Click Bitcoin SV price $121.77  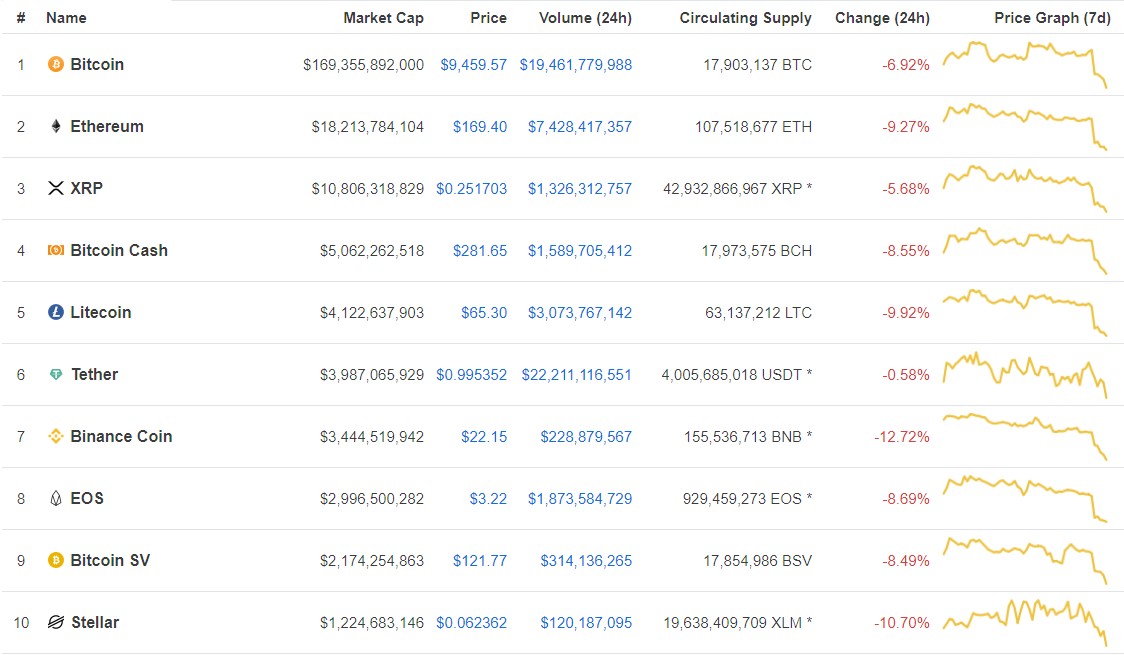(x=480, y=561)
